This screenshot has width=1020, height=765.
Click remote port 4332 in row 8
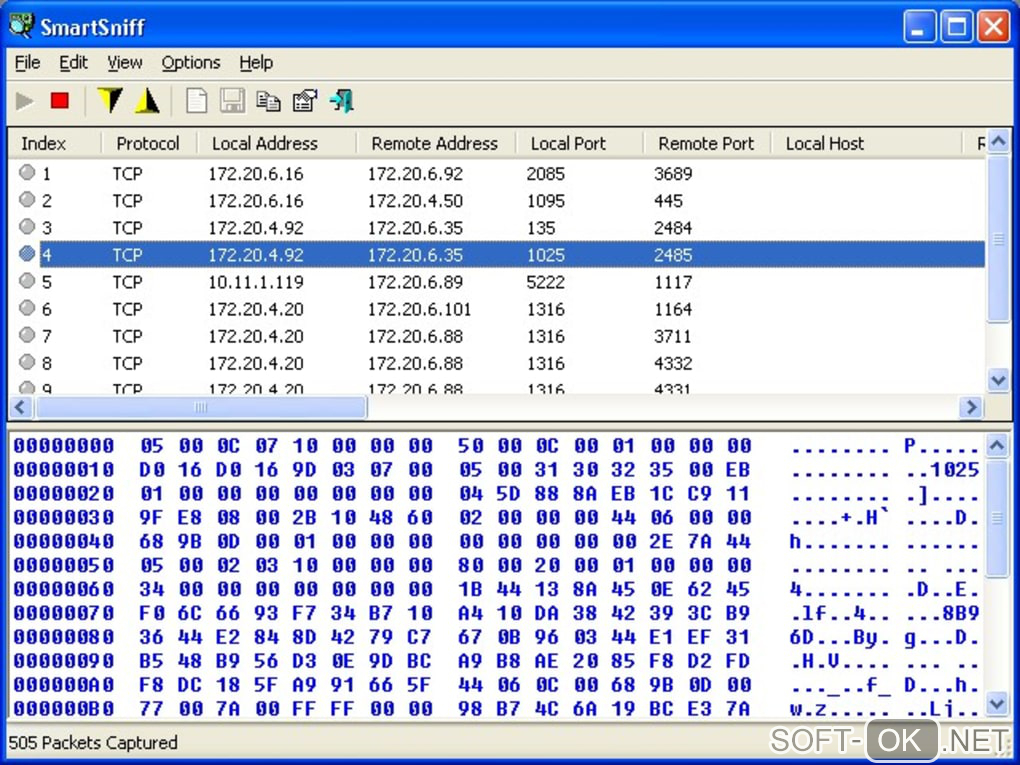(x=673, y=364)
